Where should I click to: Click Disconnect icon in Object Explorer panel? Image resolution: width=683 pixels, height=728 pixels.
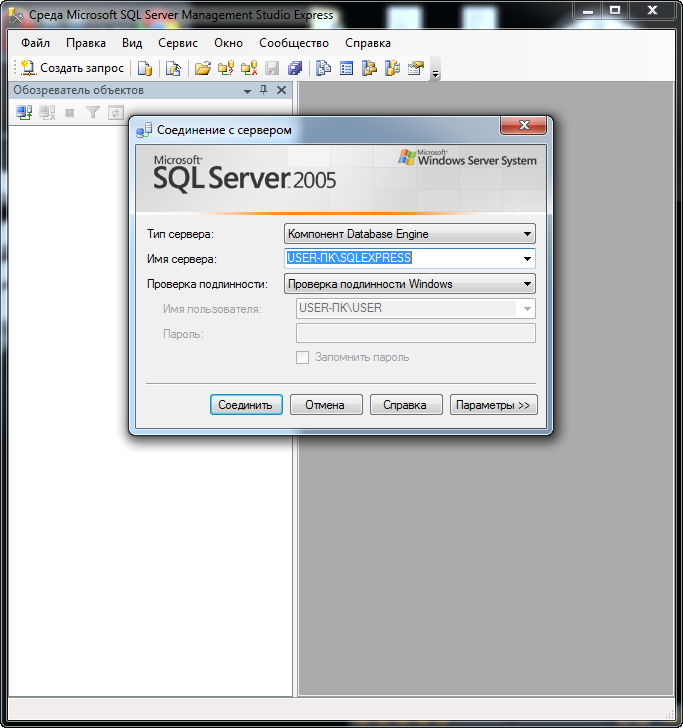pyautogui.click(x=47, y=112)
